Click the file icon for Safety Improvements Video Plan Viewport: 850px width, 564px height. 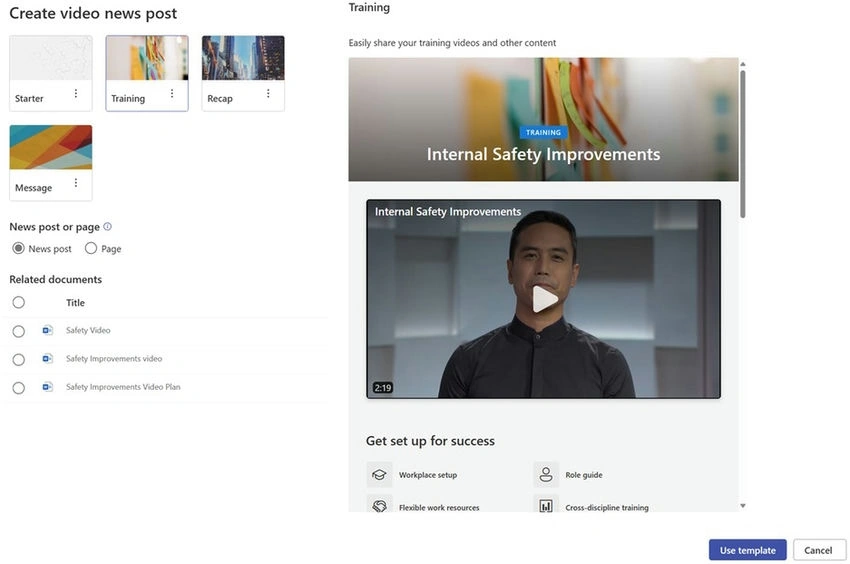point(48,387)
